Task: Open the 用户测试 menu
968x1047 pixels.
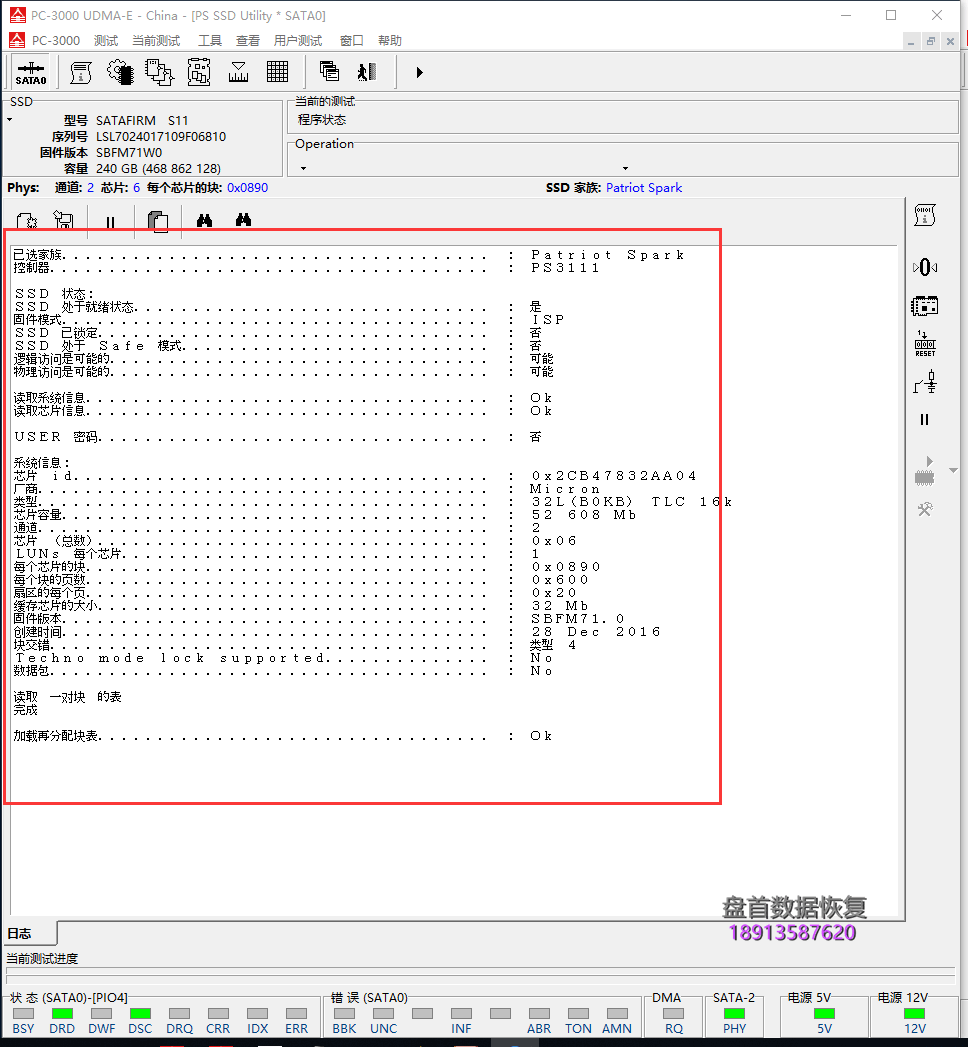Action: click(x=298, y=41)
